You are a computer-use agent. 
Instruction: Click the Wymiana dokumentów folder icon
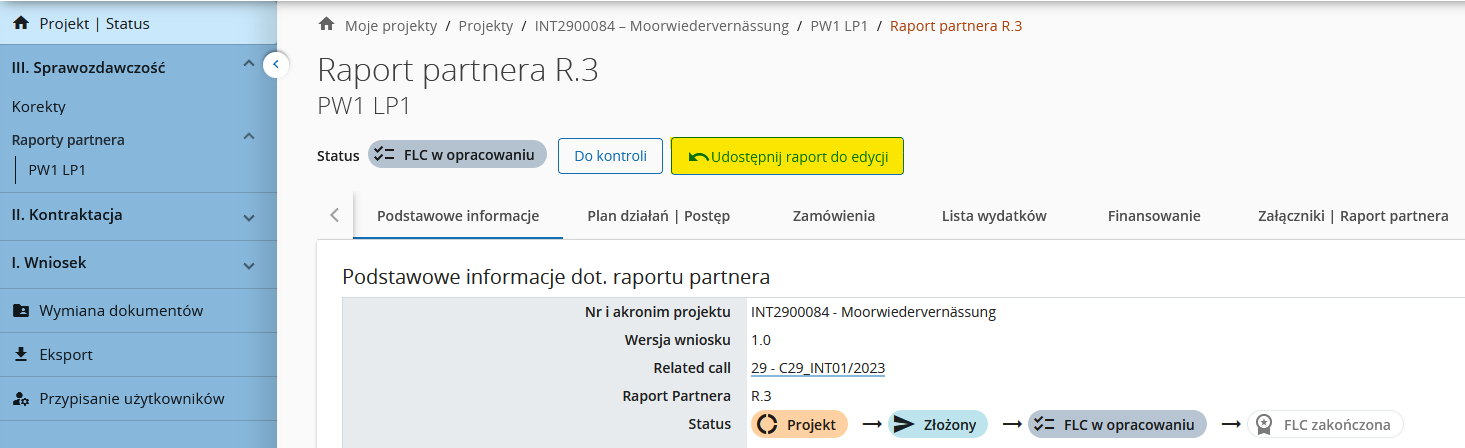[20, 310]
